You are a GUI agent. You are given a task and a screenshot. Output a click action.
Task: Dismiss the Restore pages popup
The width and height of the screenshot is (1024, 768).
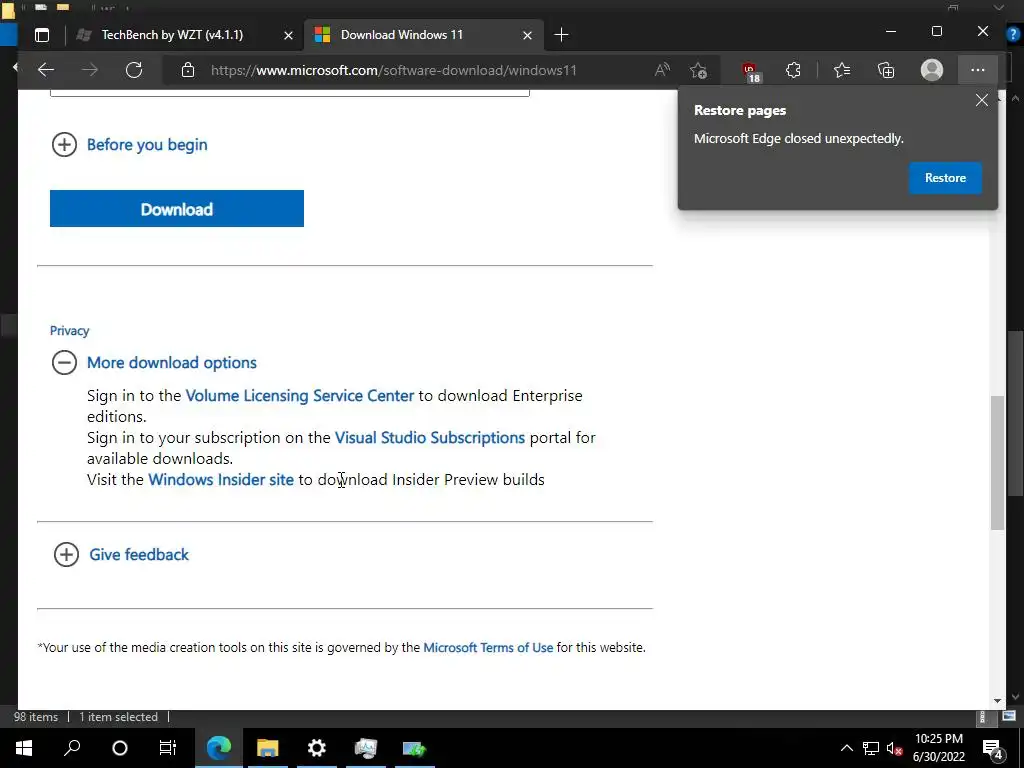(x=982, y=100)
